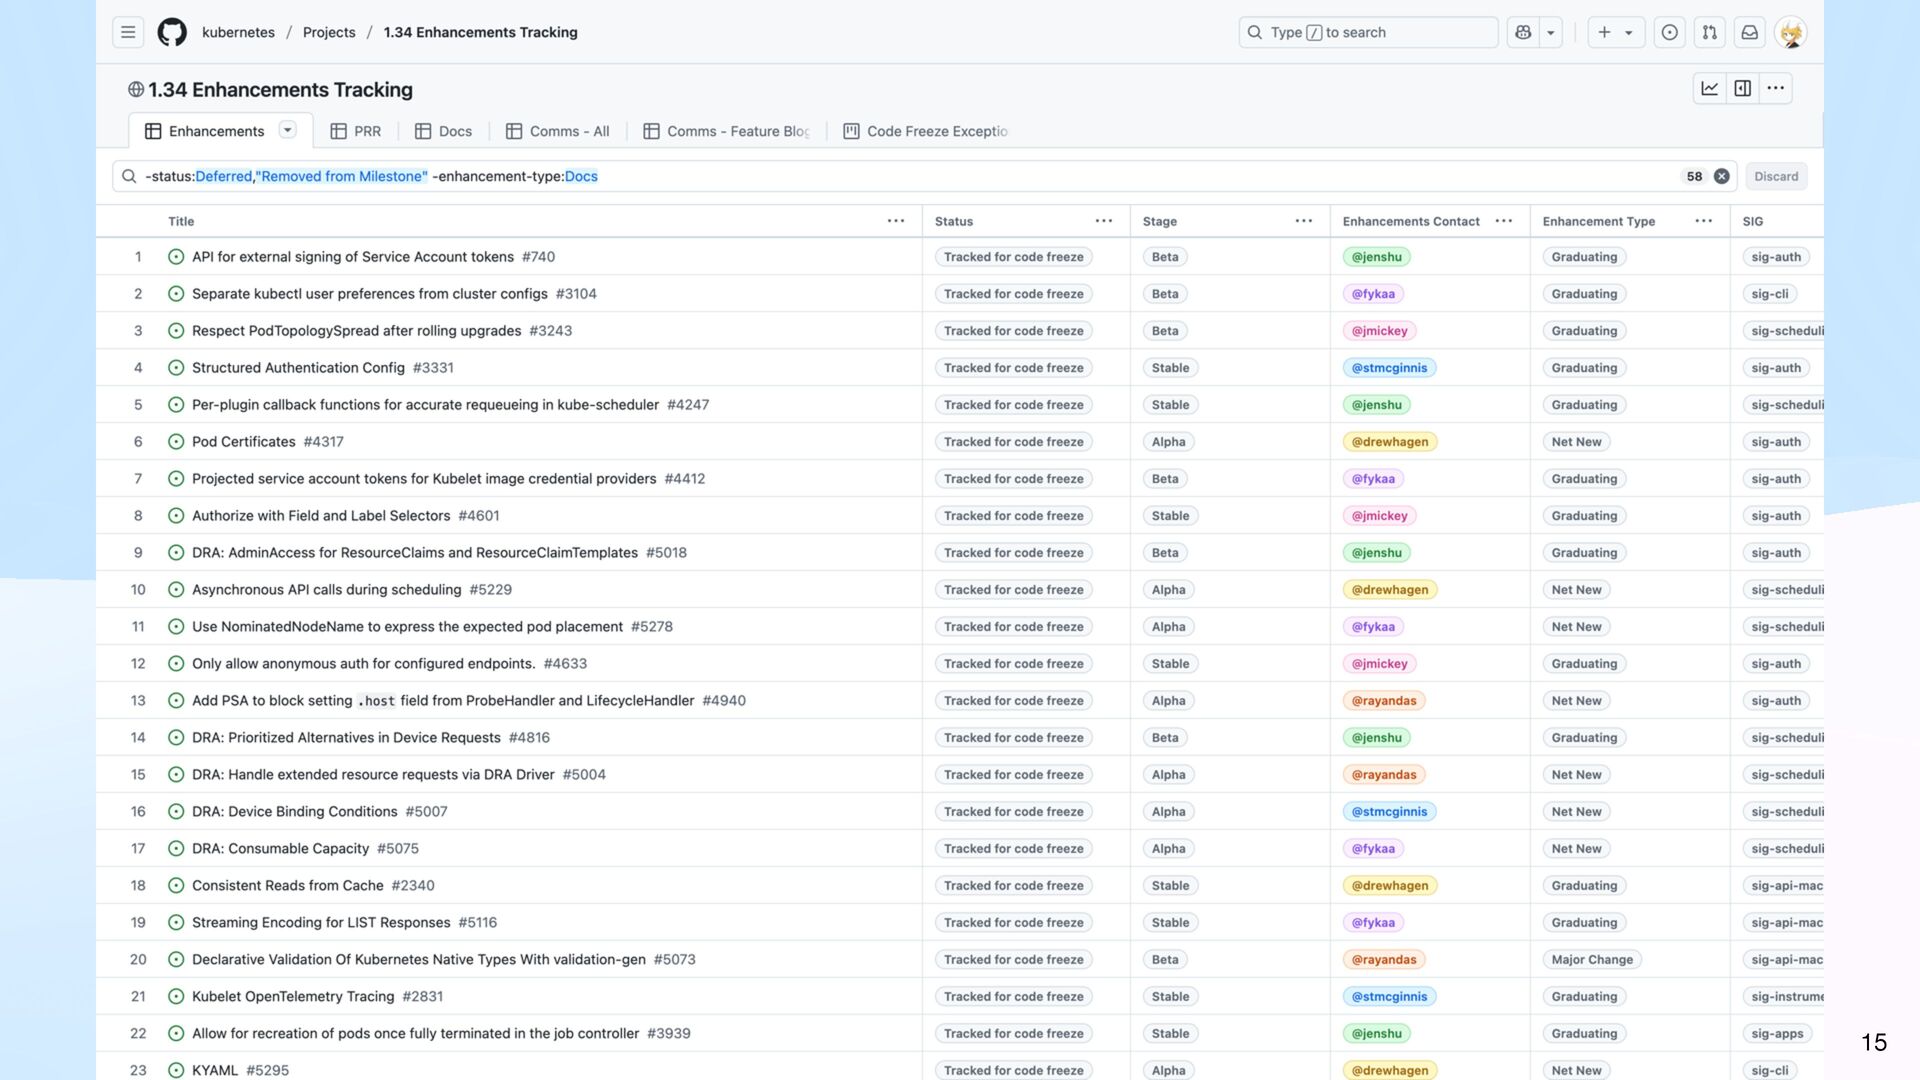Image resolution: width=1920 pixels, height=1080 pixels.
Task: Switch to the PRR tab
Action: (356, 131)
